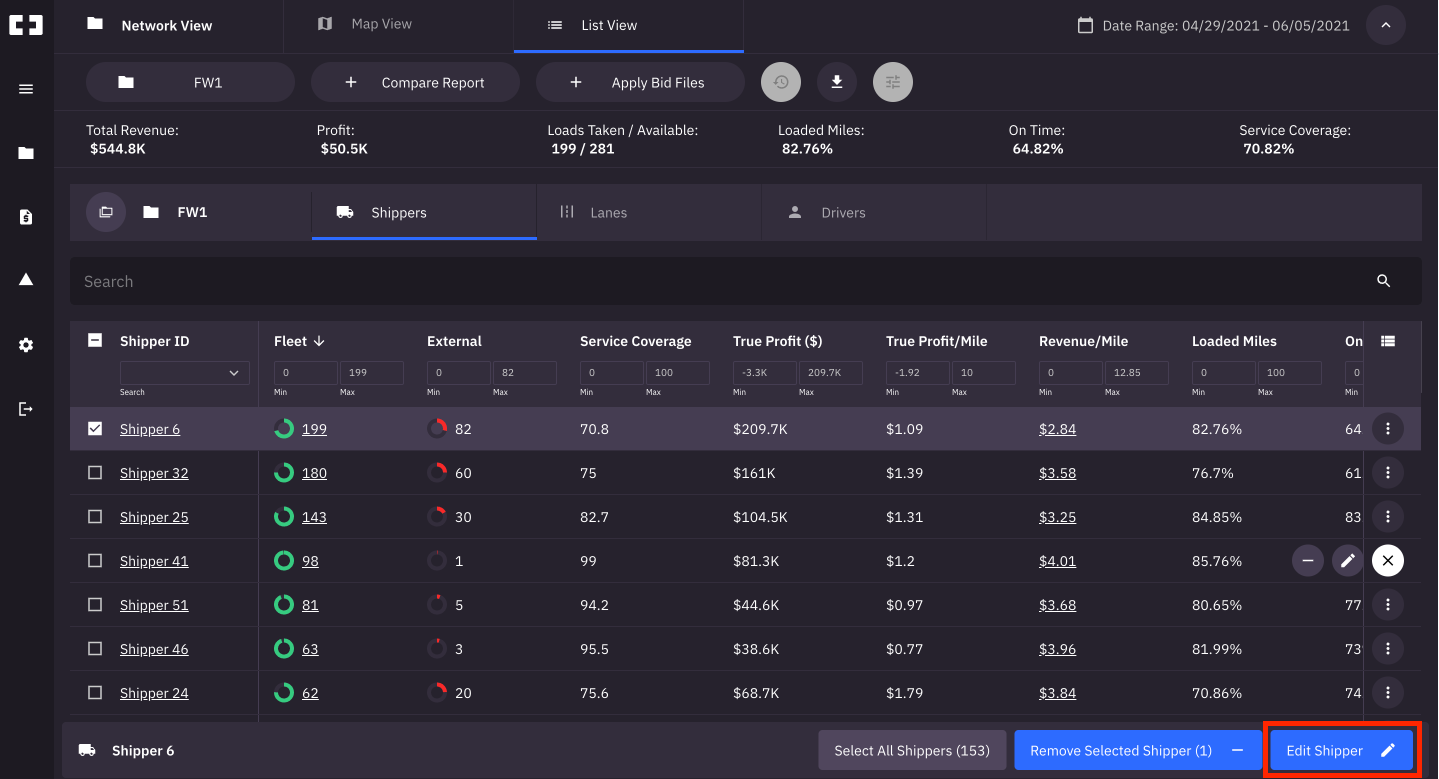The image size is (1439, 779).
Task: Click the column list icon in table header
Action: coord(1388,341)
